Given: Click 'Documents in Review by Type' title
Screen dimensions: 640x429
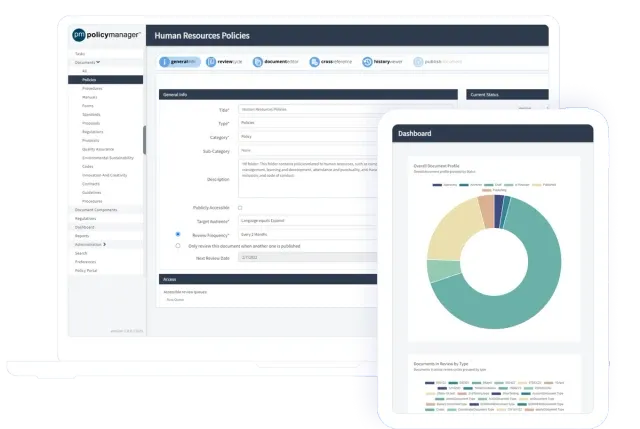Looking at the screenshot, I should point(441,364).
